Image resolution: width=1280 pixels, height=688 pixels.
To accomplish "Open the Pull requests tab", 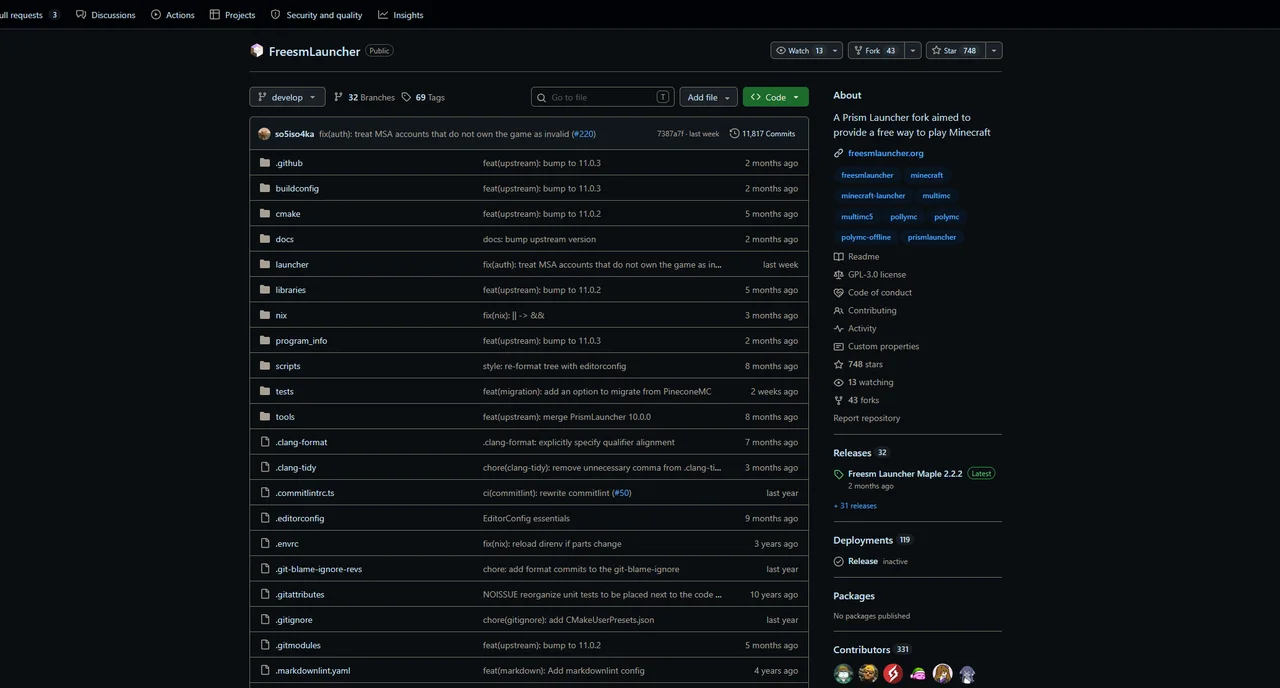I will coord(30,15).
